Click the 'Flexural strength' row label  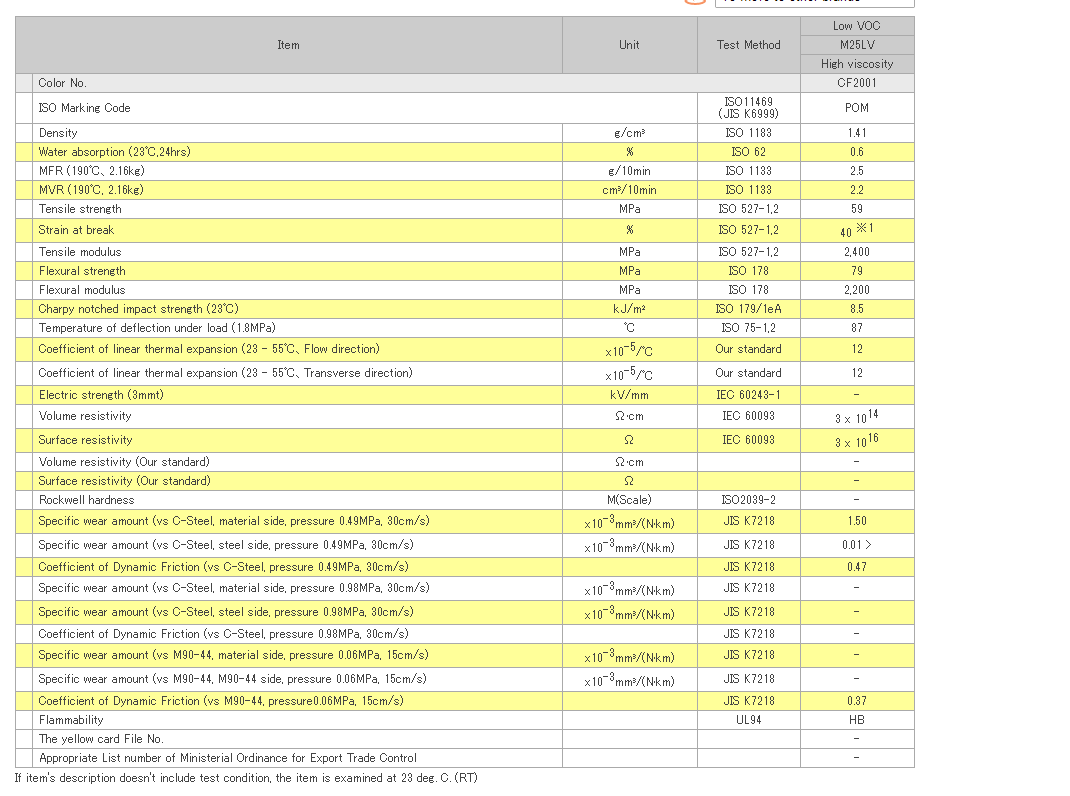(82, 272)
